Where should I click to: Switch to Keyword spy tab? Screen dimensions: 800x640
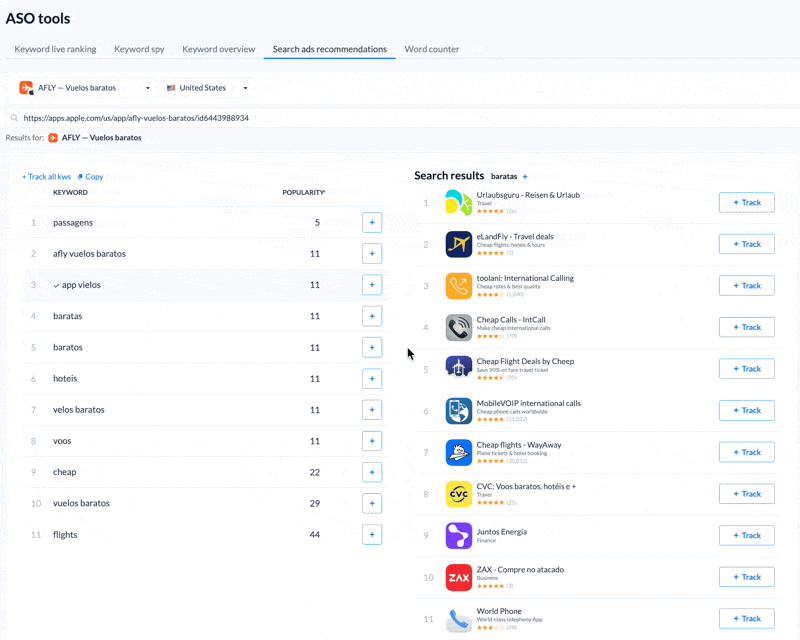(x=139, y=49)
